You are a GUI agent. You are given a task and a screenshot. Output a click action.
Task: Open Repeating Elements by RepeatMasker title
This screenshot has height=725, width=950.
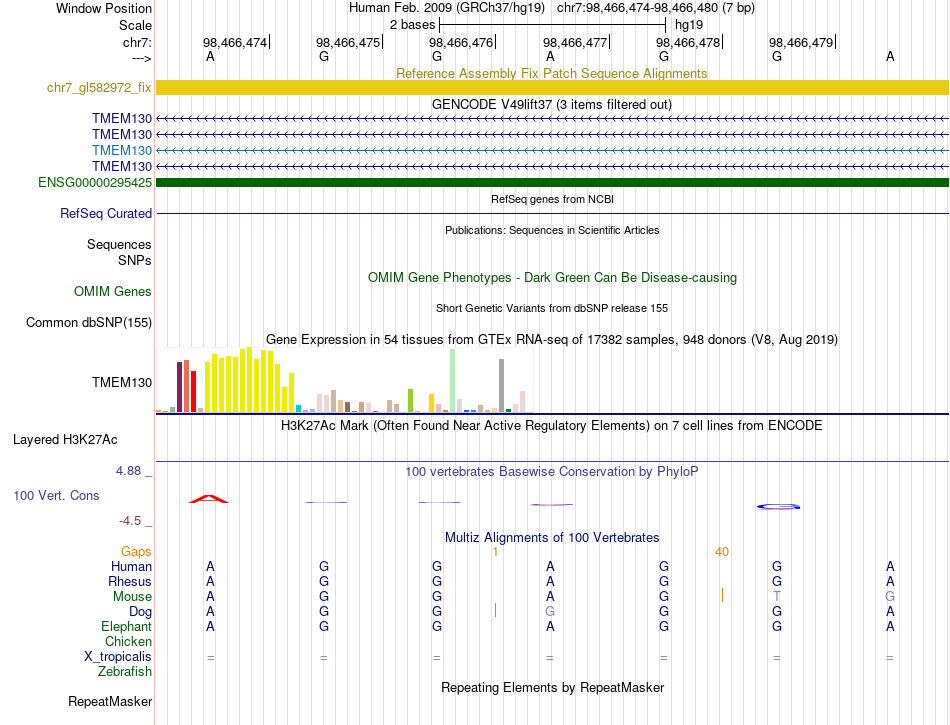click(x=552, y=687)
